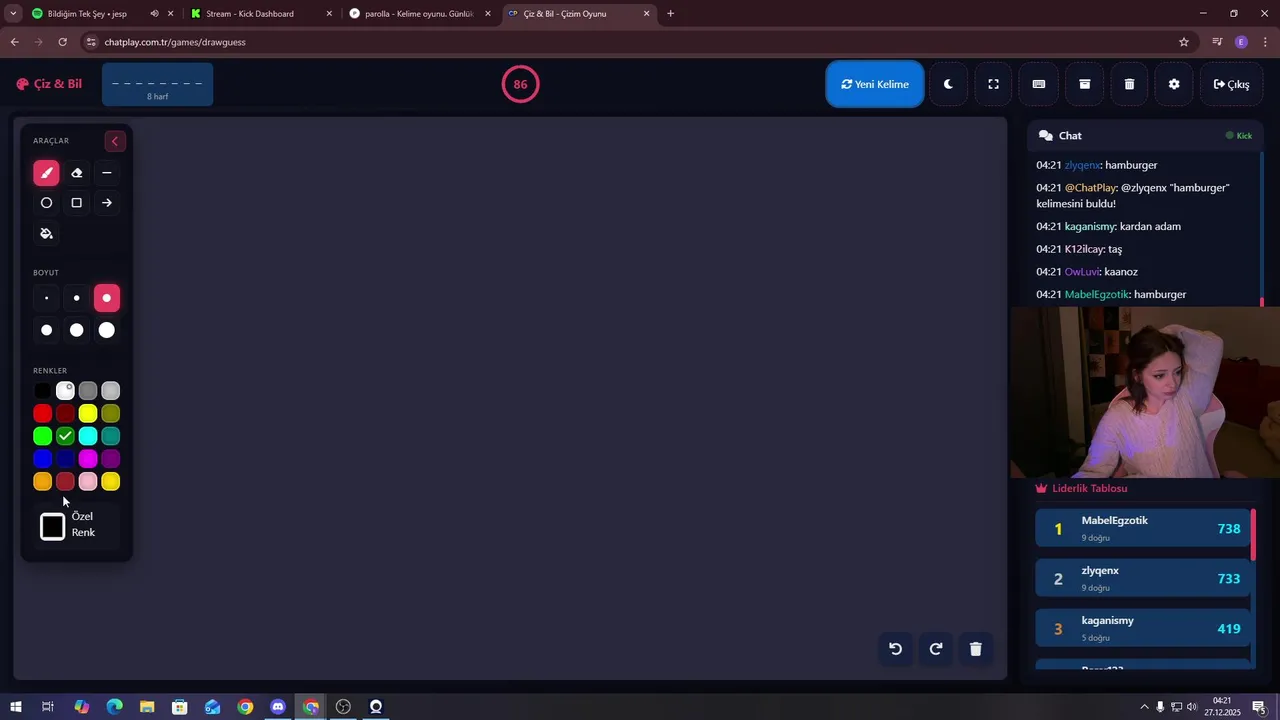Viewport: 1280px width, 720px height.
Task: Select the arrow drawing tool
Action: [x=107, y=203]
